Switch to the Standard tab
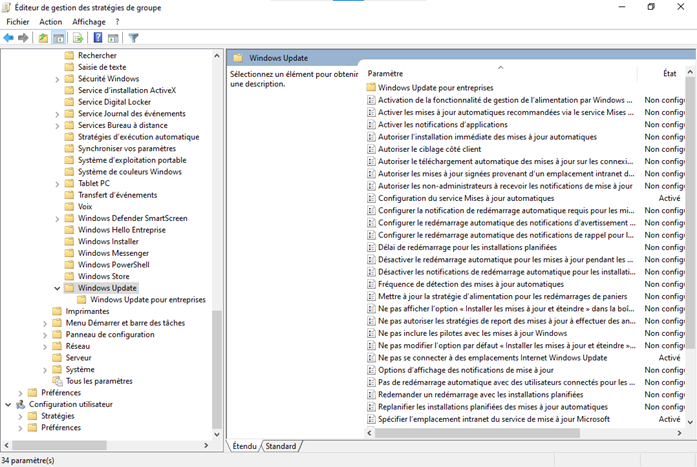Image resolution: width=697 pixels, height=467 pixels. (281, 446)
